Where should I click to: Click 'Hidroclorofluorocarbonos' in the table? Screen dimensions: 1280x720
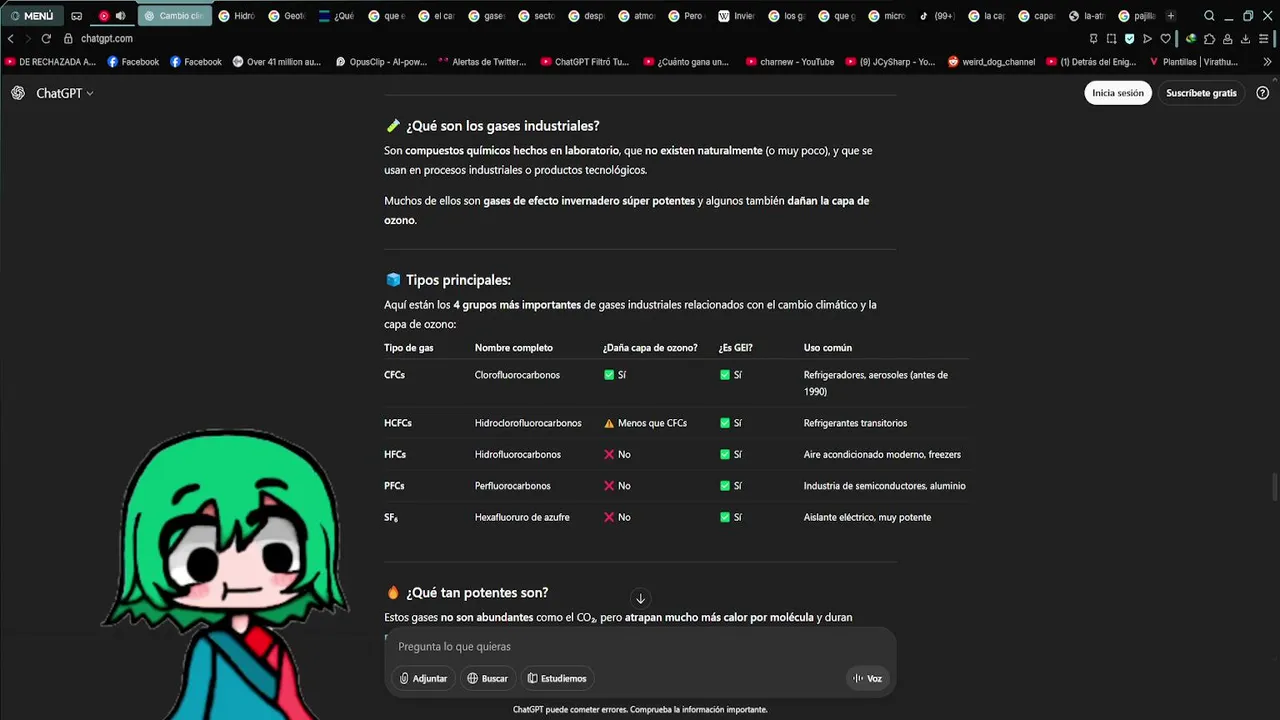[x=528, y=423]
